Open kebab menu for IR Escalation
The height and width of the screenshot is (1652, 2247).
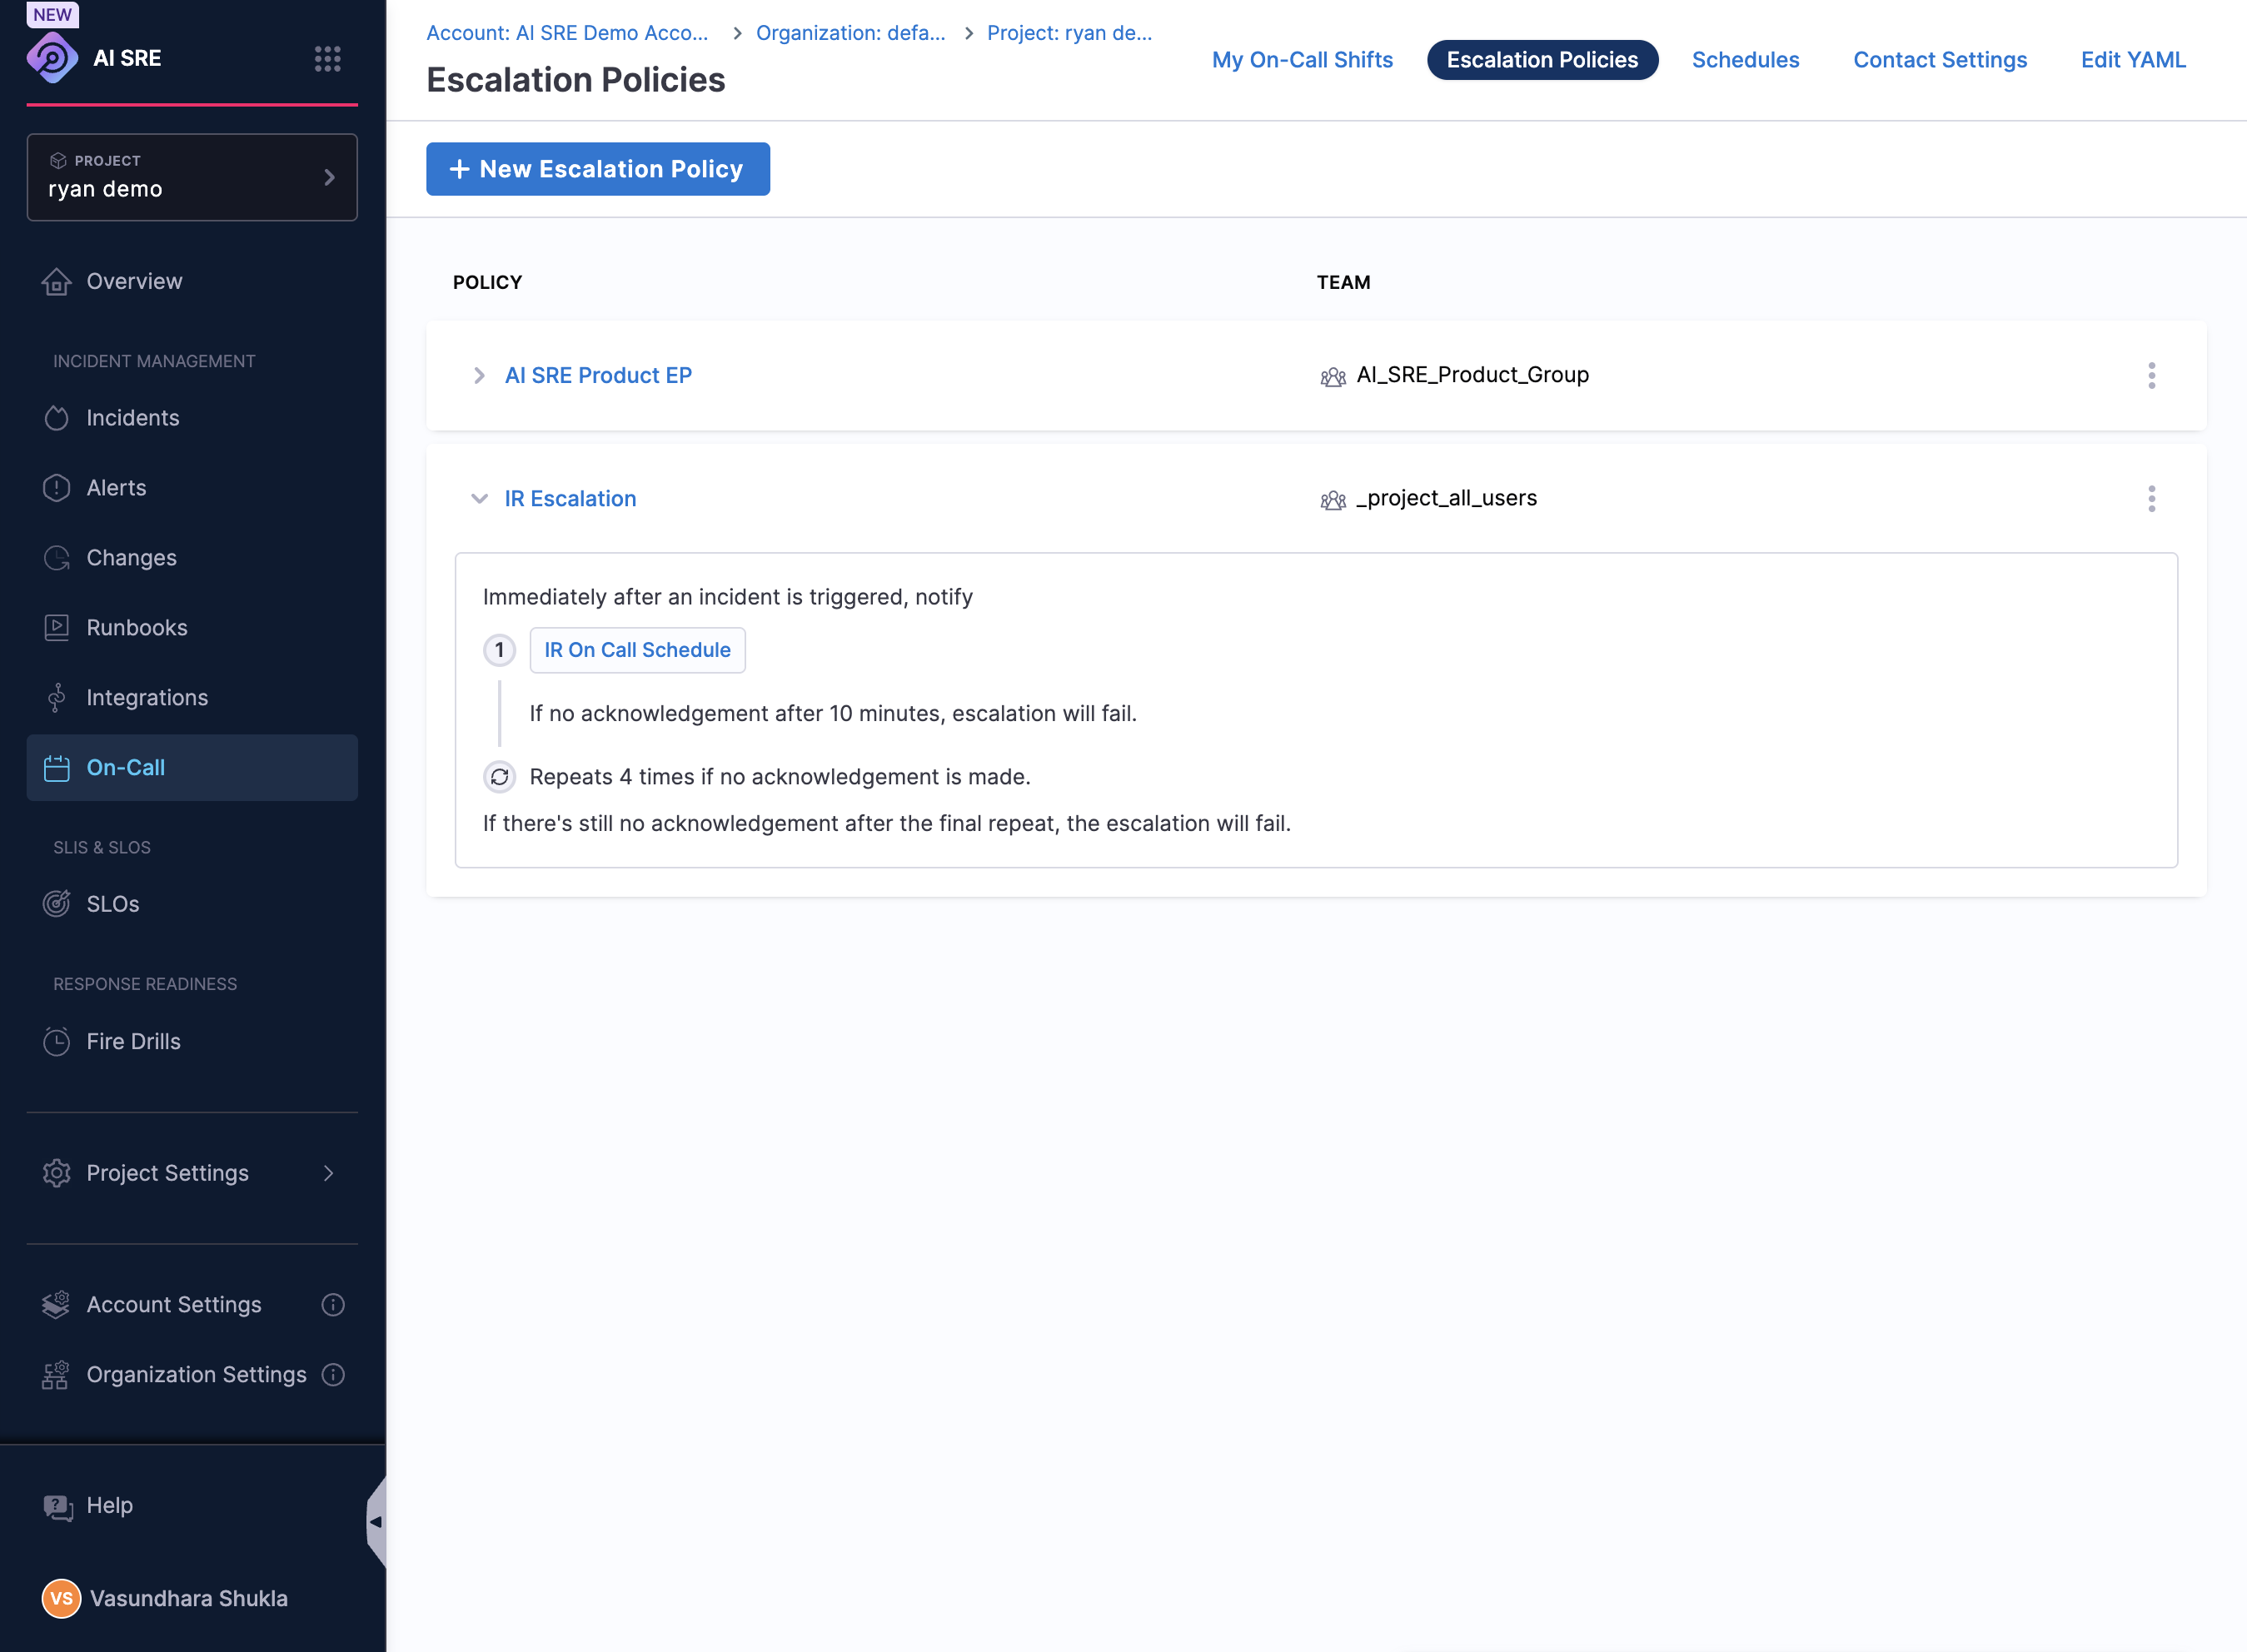(2151, 499)
